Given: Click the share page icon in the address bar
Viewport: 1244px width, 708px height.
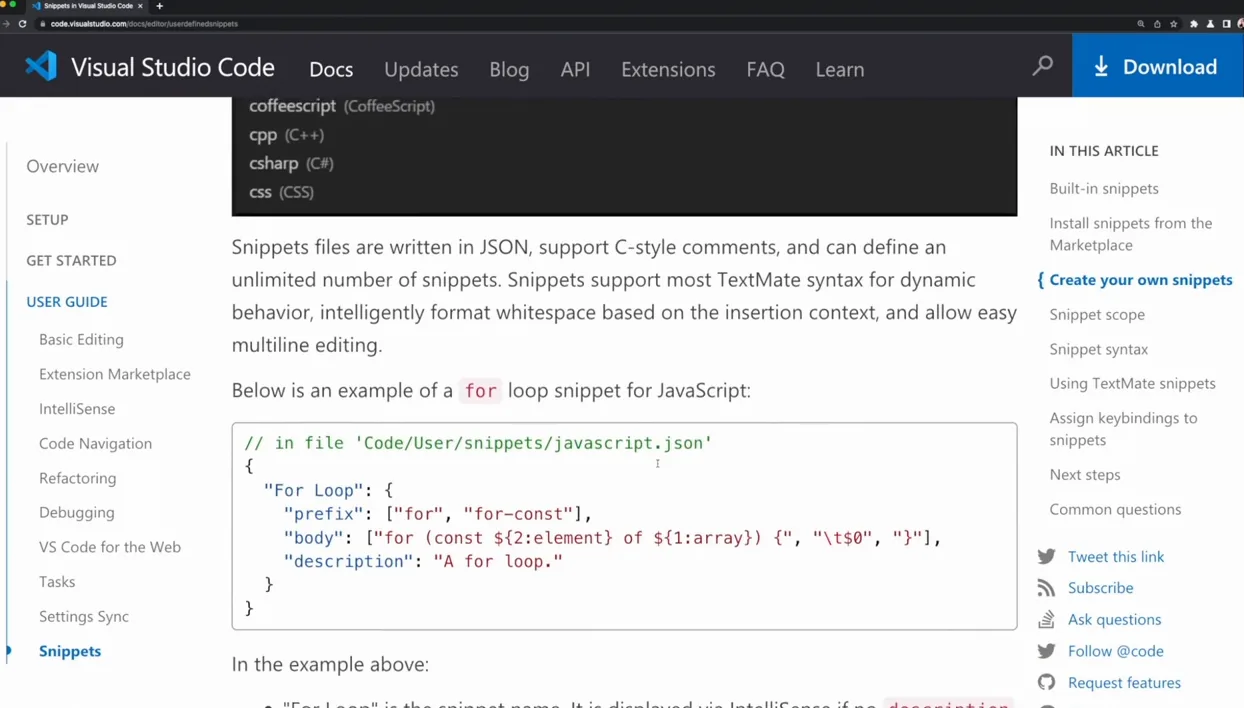Looking at the screenshot, I should pos(1157,23).
